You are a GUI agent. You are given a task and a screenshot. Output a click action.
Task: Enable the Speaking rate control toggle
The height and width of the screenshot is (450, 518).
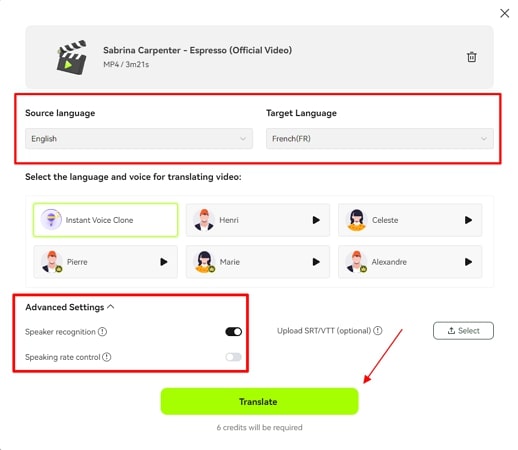233,357
